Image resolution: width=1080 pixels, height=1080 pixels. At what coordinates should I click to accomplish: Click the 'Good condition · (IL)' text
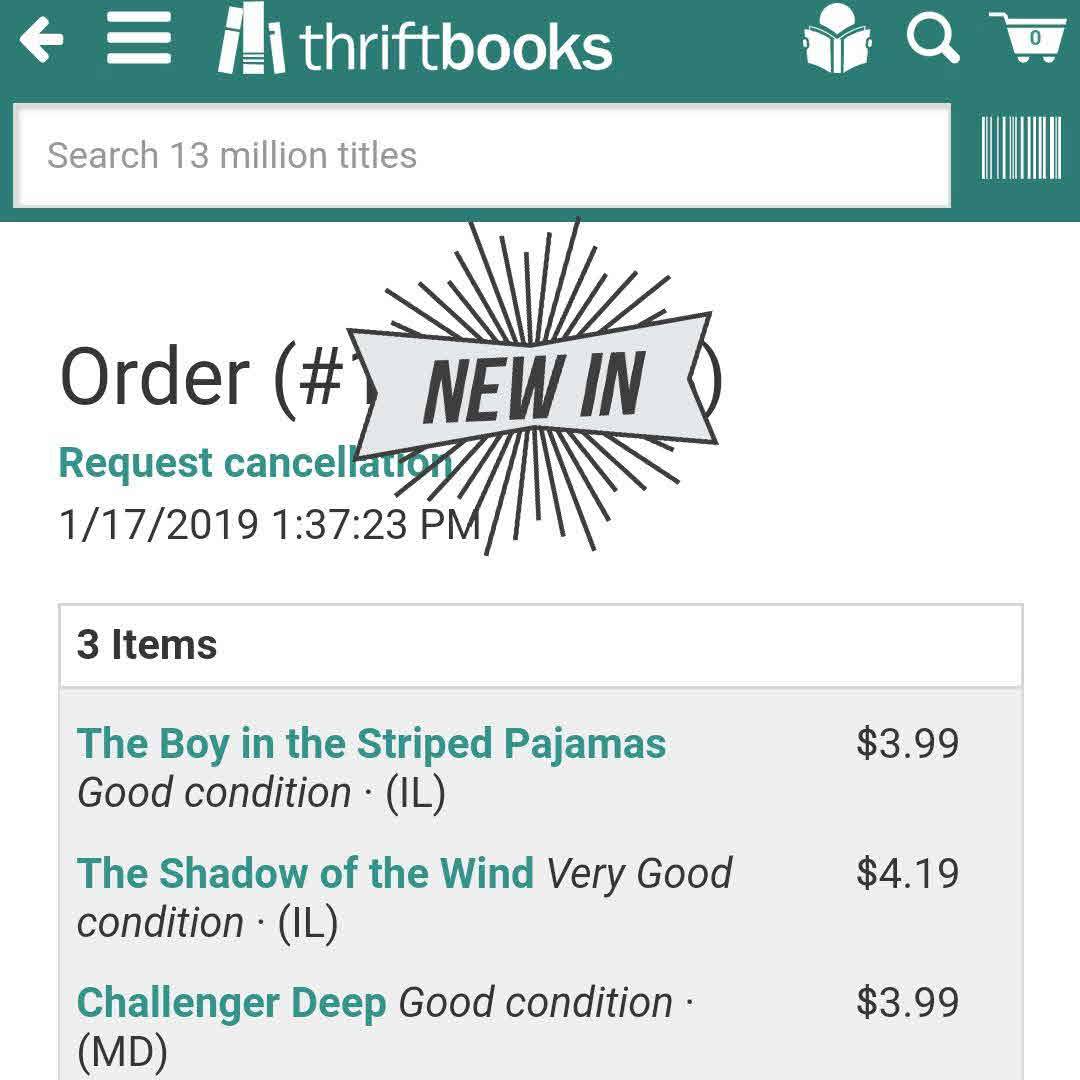(x=261, y=793)
